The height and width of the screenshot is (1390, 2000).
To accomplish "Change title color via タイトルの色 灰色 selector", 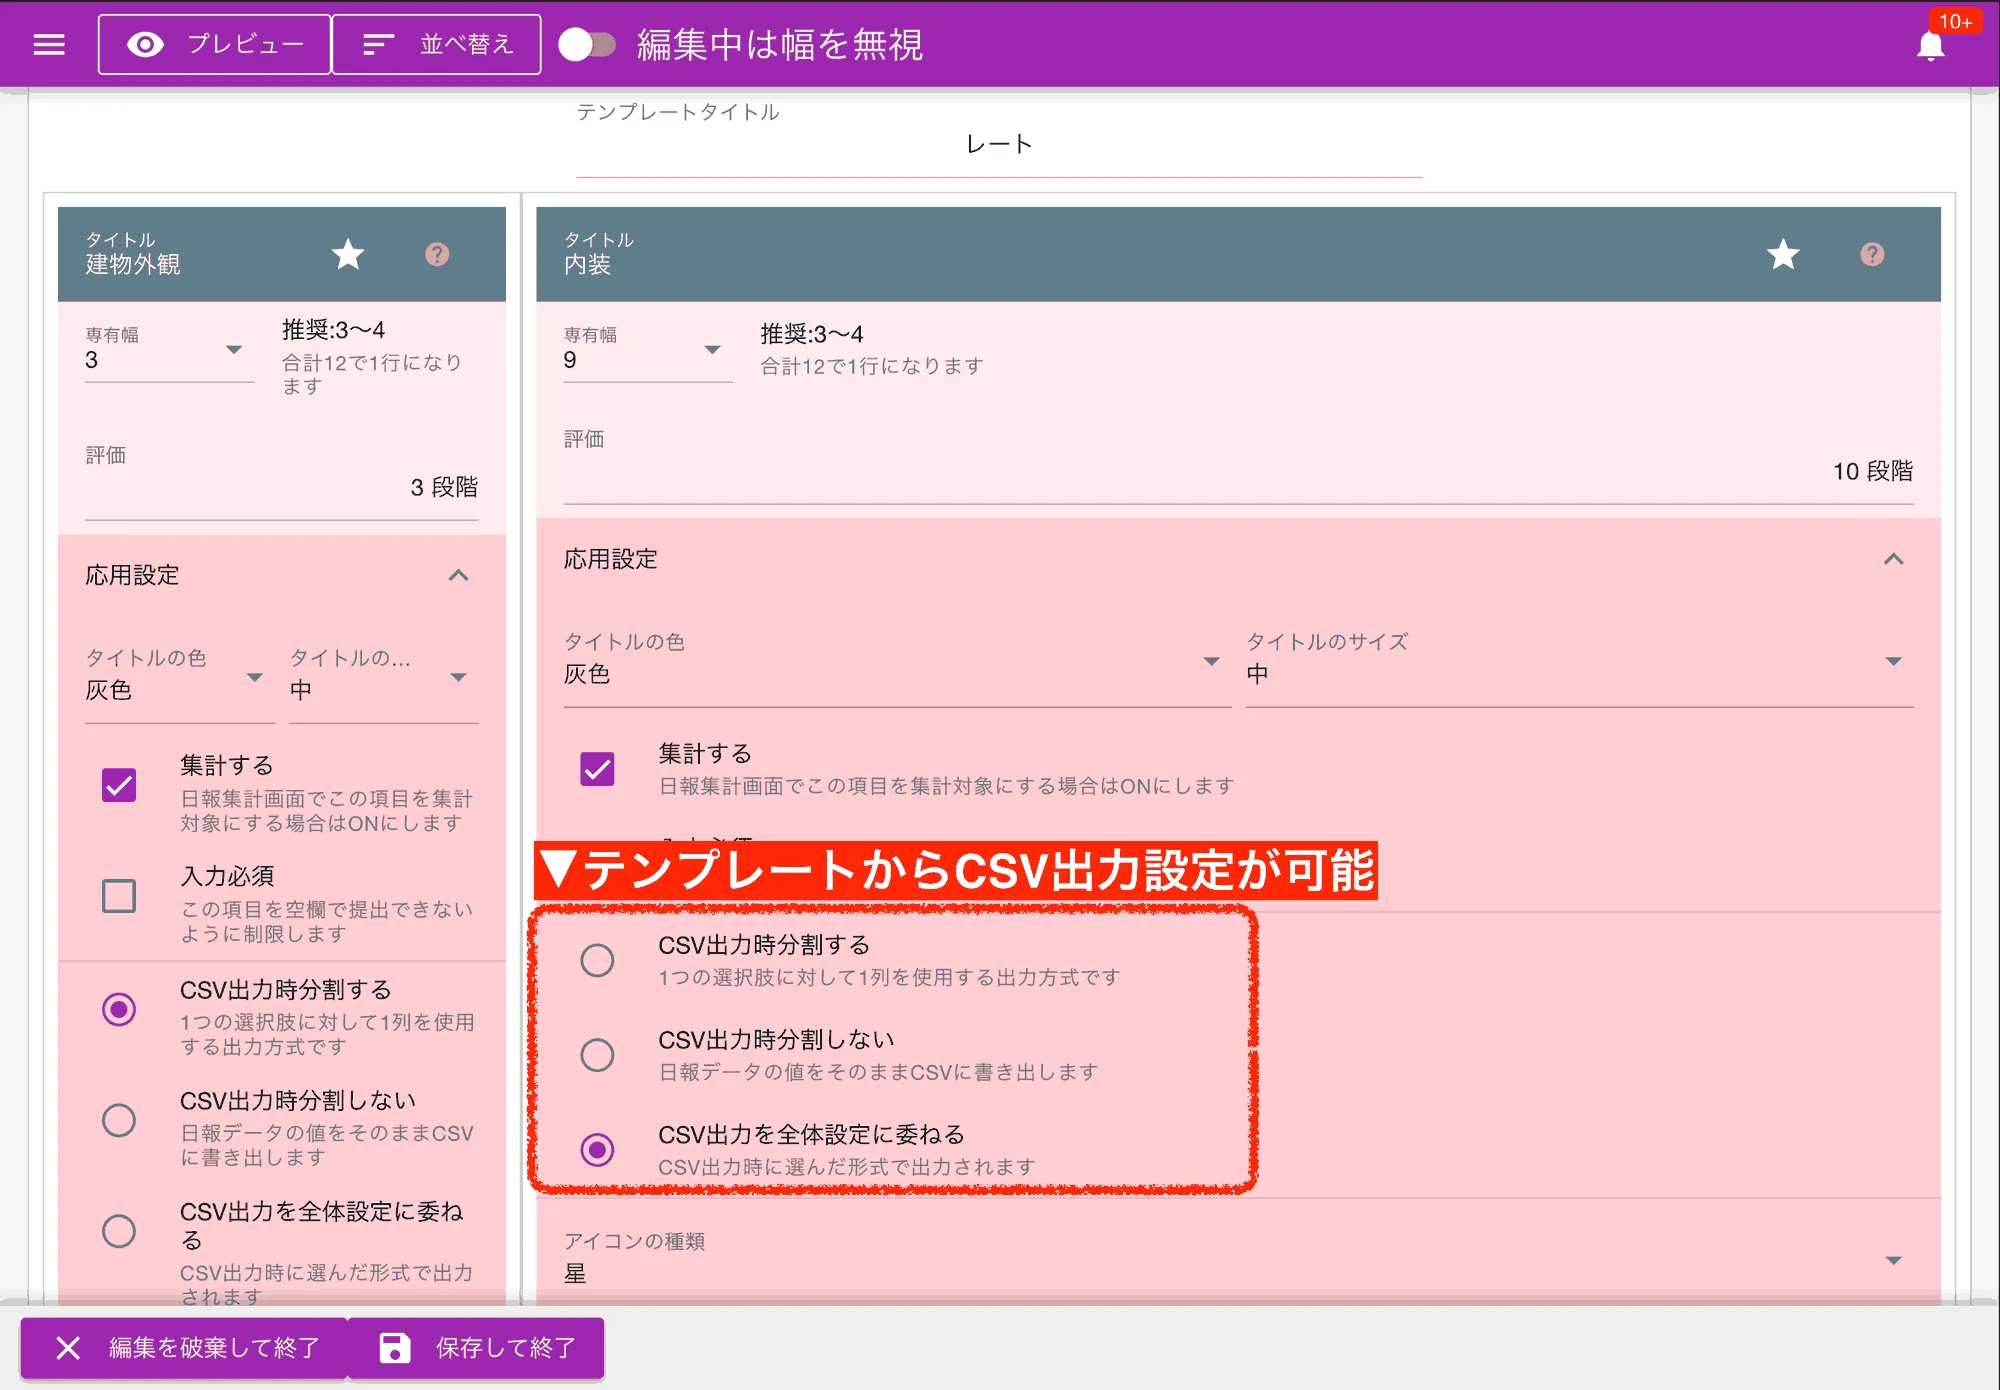I will coord(1211,660).
